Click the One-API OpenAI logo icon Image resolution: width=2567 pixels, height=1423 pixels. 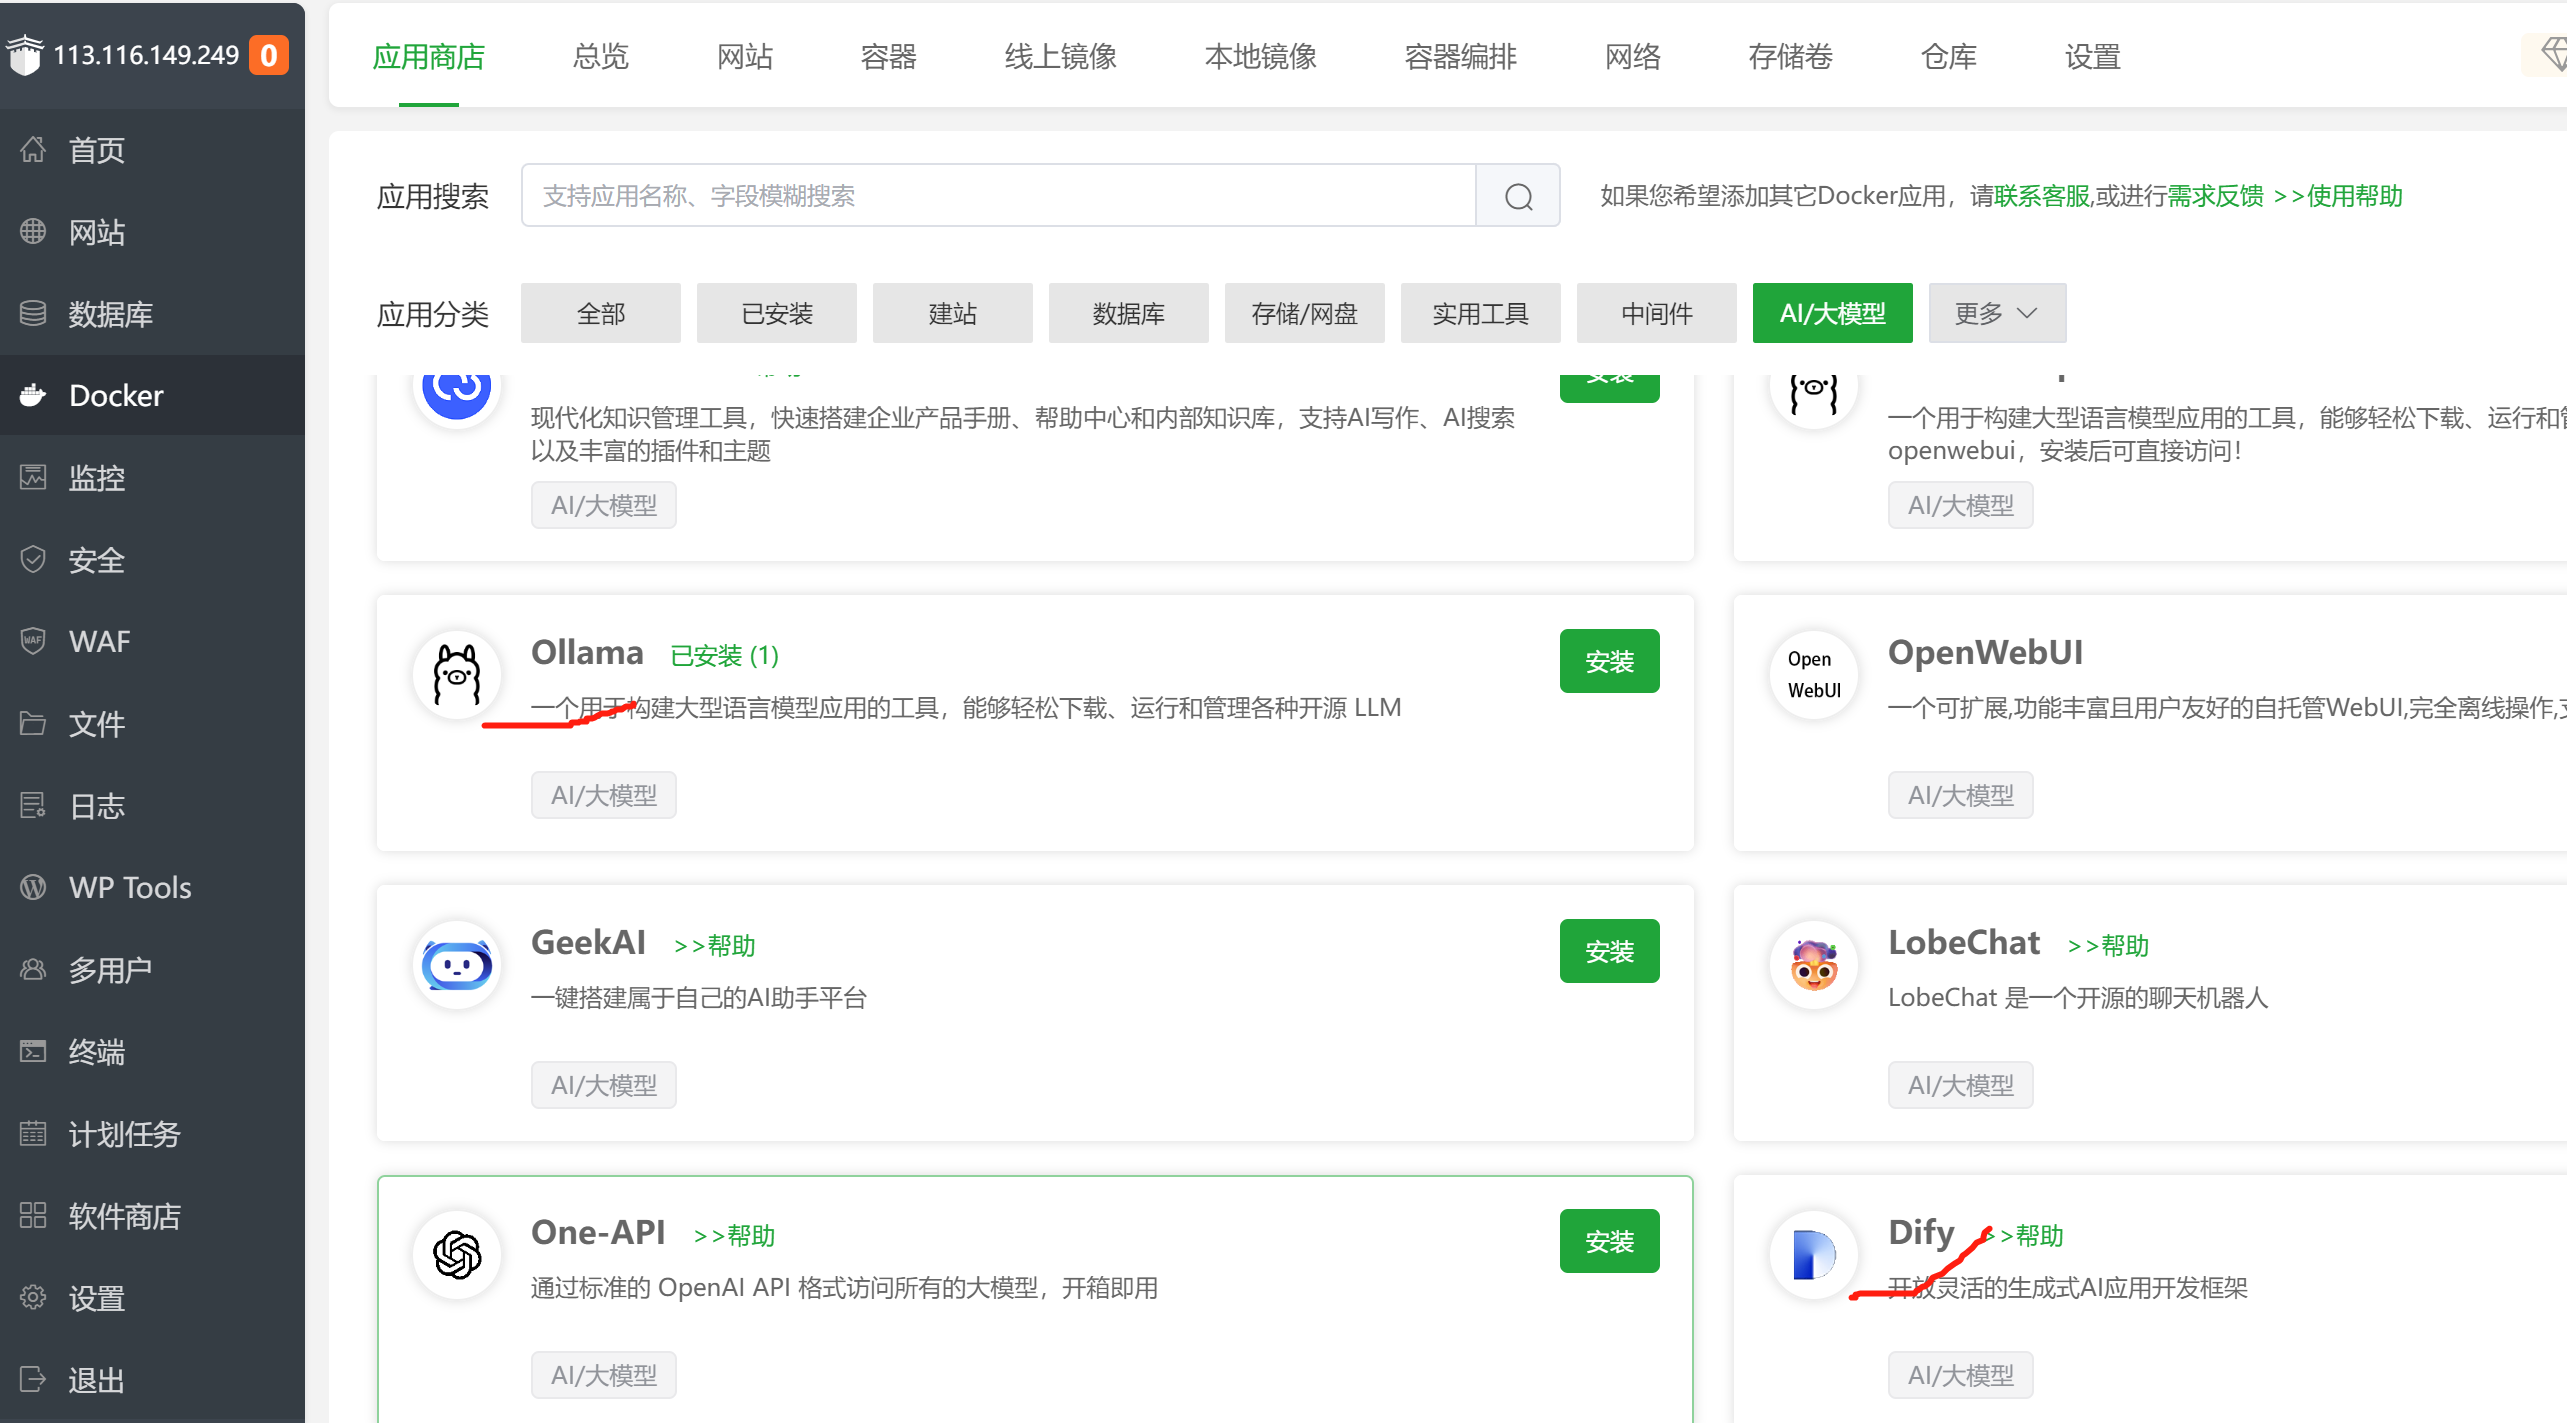click(x=457, y=1255)
